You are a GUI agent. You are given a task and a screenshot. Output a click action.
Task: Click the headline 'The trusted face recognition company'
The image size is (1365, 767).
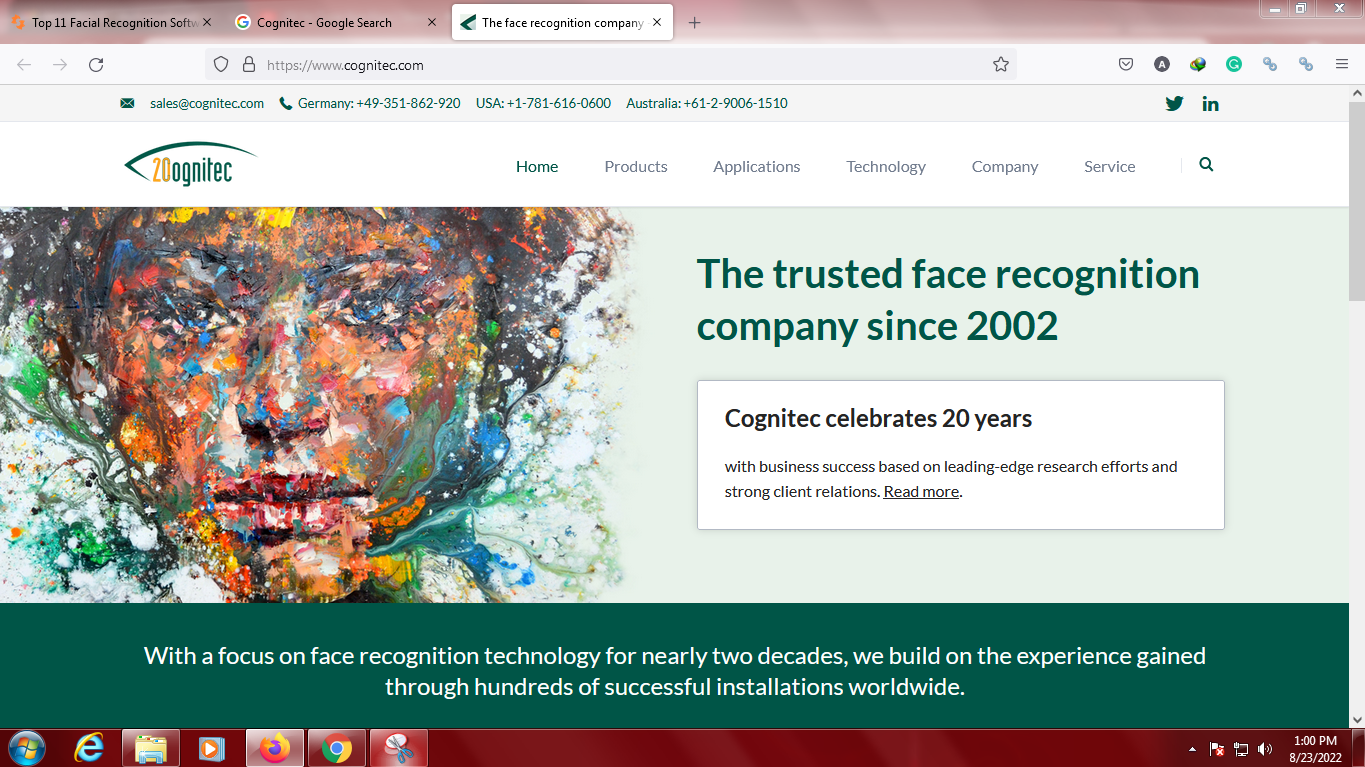948,299
